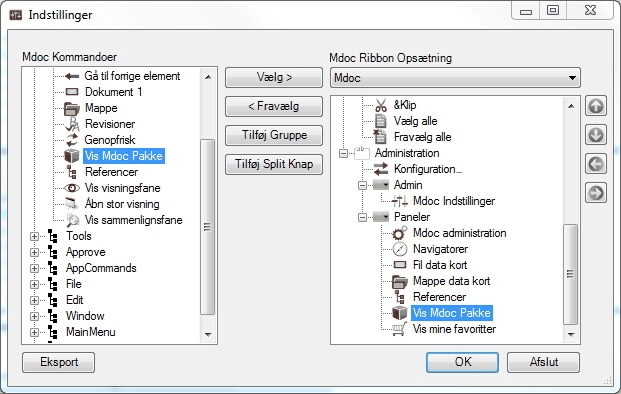Select the Tools label in commands tree
This screenshot has width=621, height=394.
(x=78, y=236)
